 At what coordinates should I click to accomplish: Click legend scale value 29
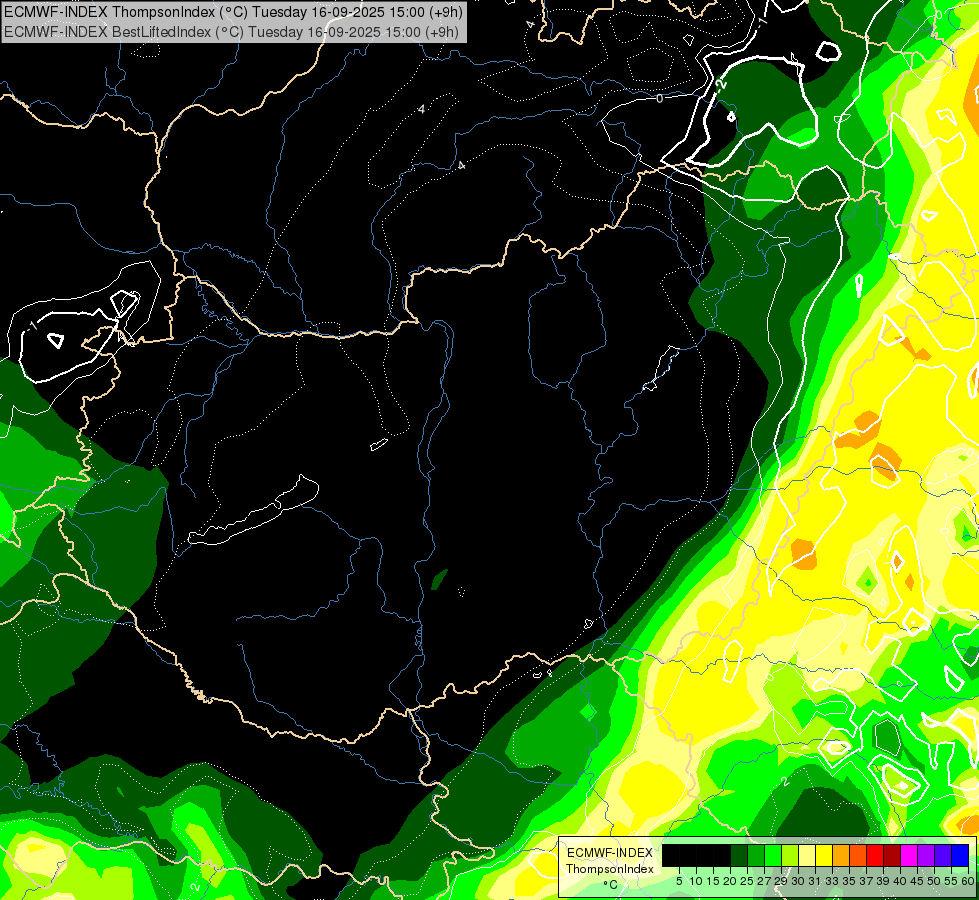click(x=781, y=881)
